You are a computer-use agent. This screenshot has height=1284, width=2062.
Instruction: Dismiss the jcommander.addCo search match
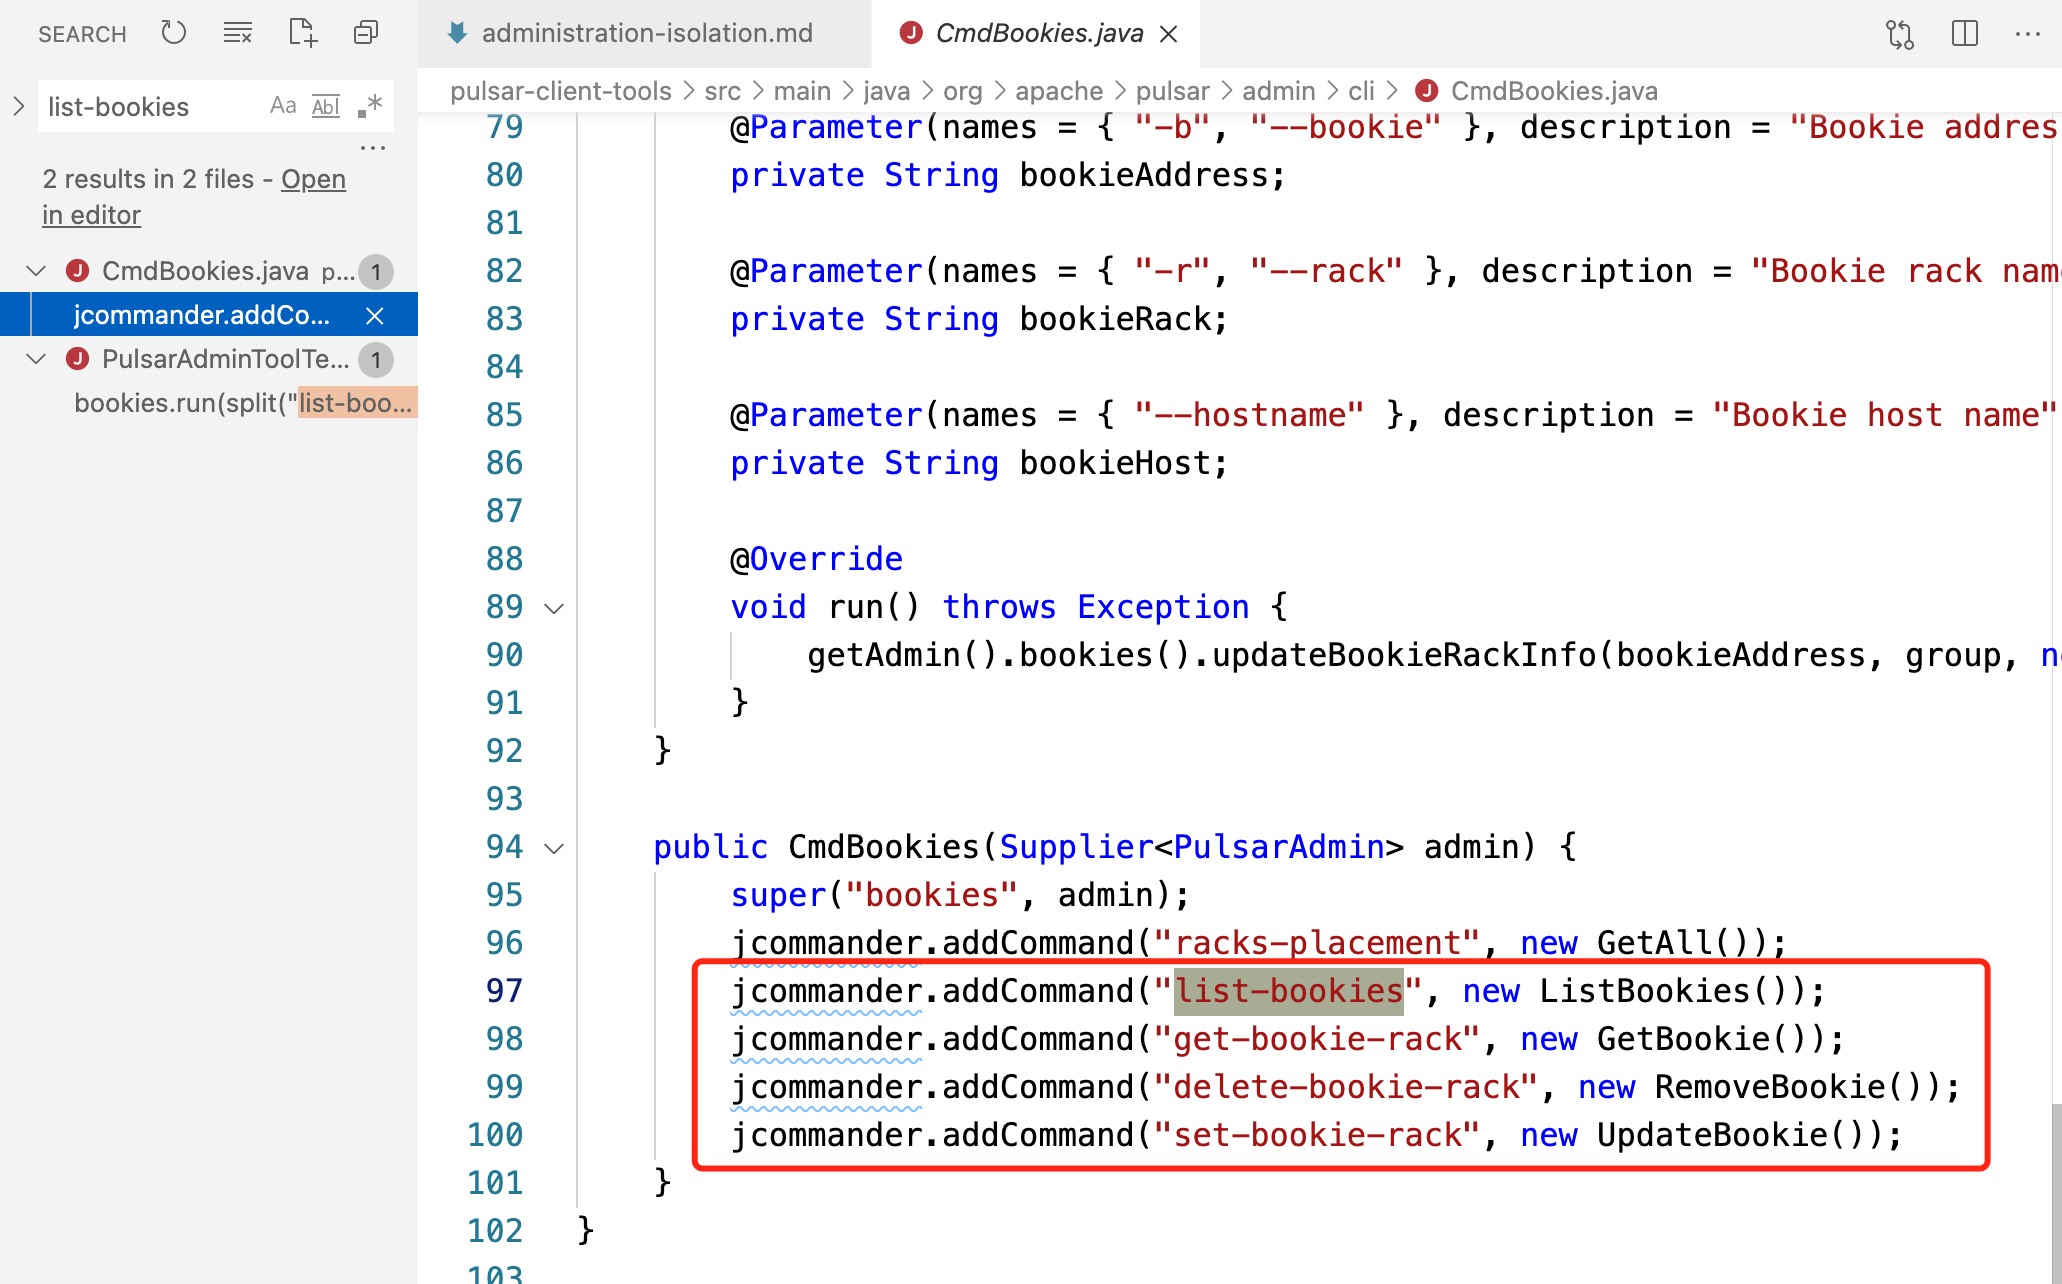click(375, 315)
